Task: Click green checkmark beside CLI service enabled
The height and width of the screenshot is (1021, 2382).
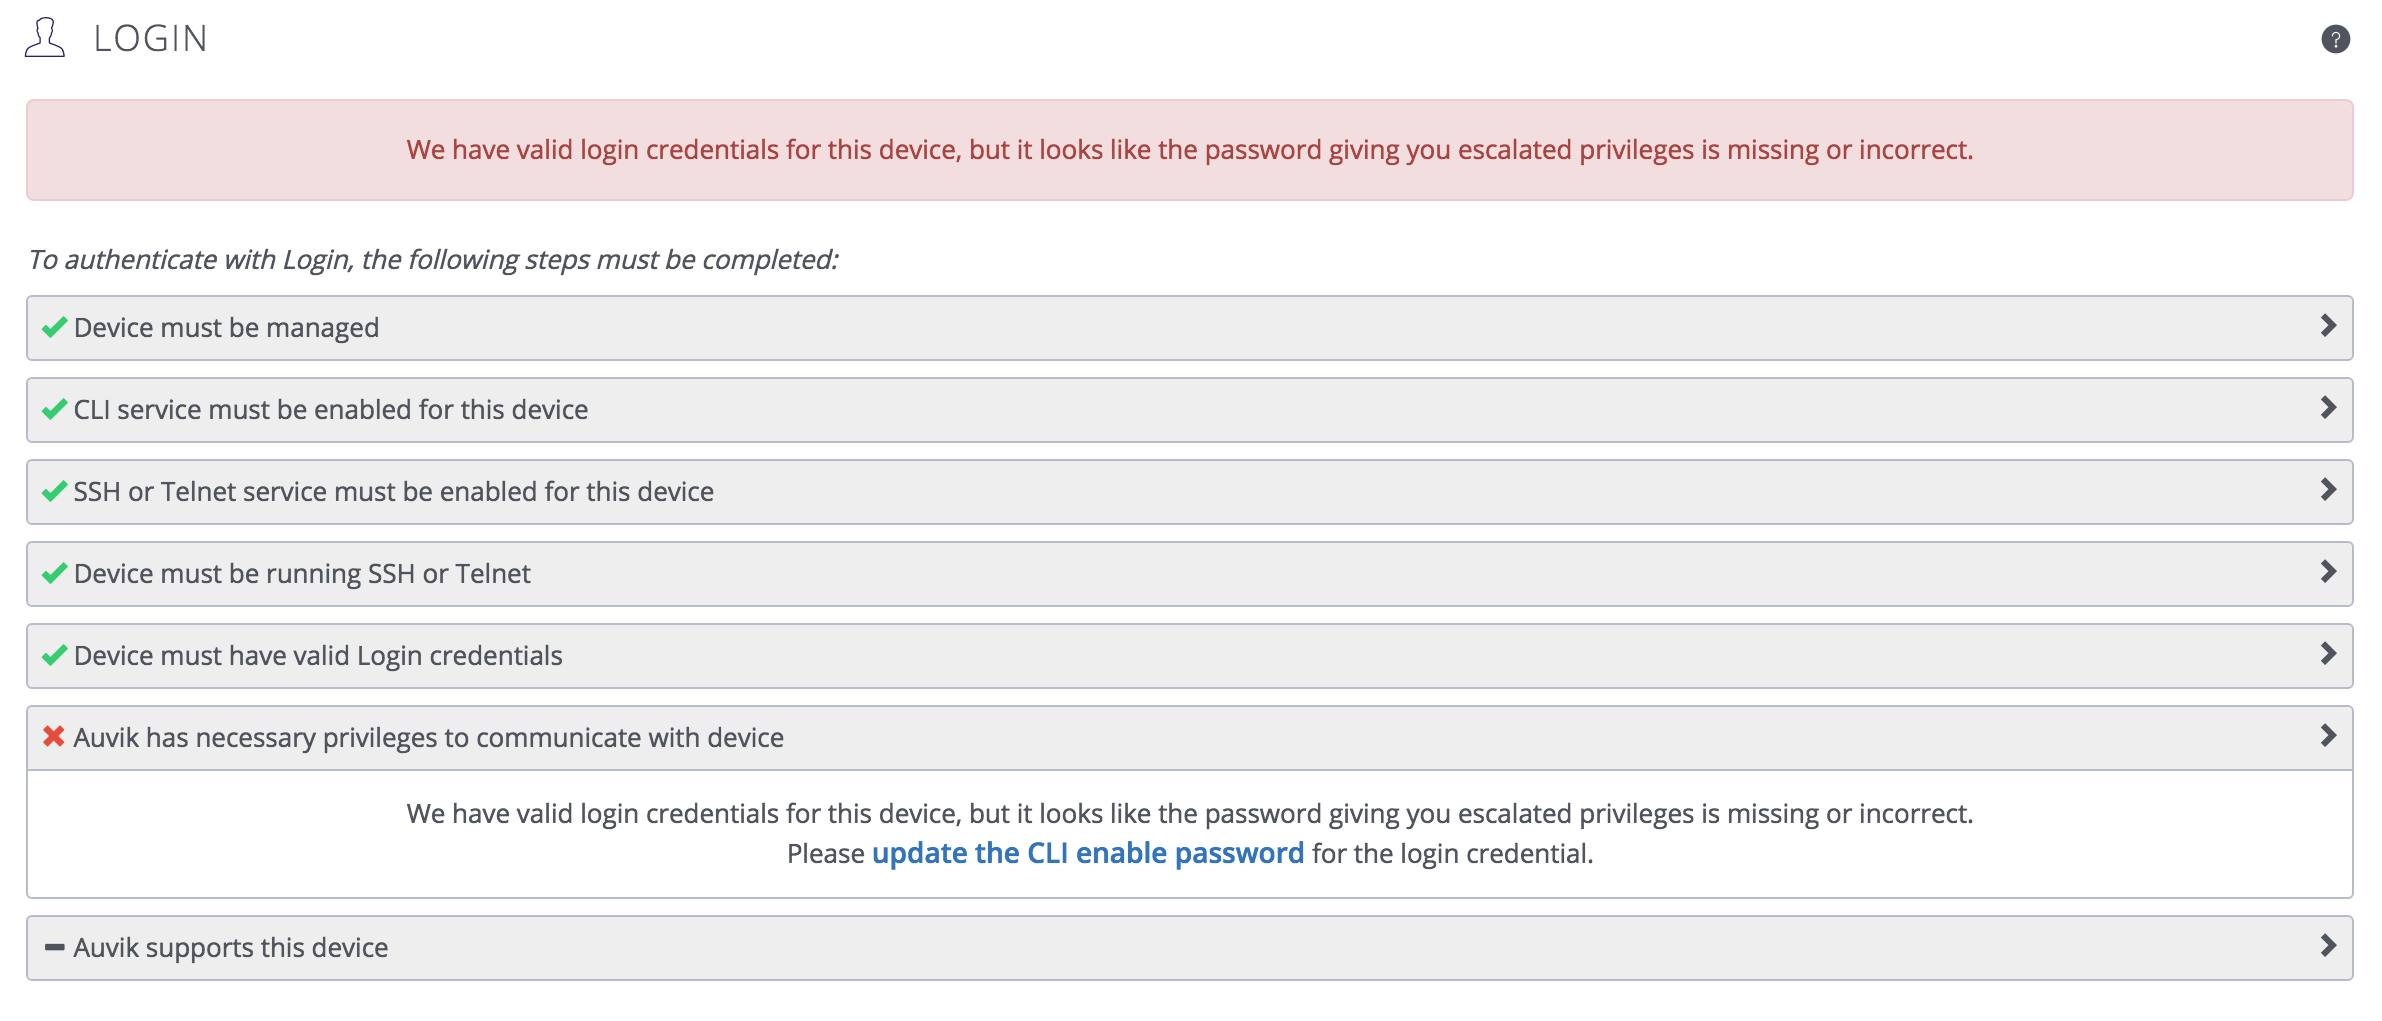Action: point(55,409)
